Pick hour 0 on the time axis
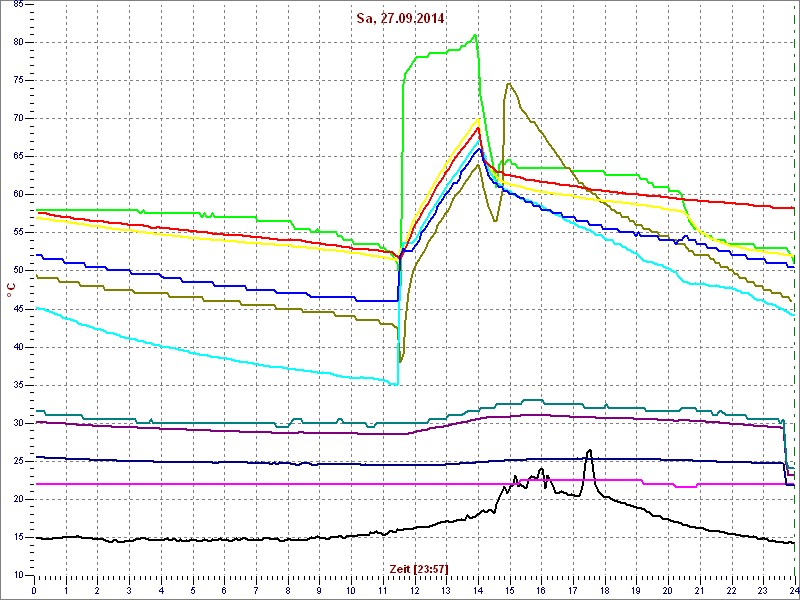 [34, 591]
